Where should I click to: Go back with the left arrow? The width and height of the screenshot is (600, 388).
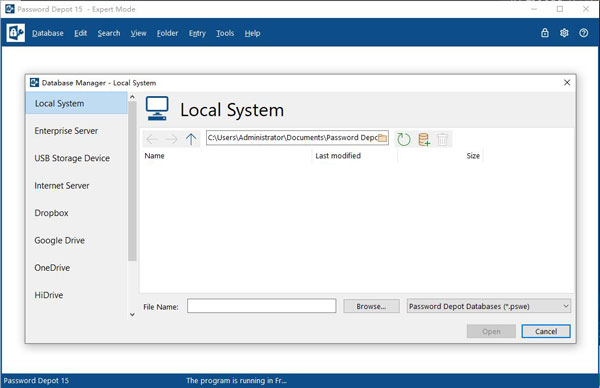[x=152, y=139]
